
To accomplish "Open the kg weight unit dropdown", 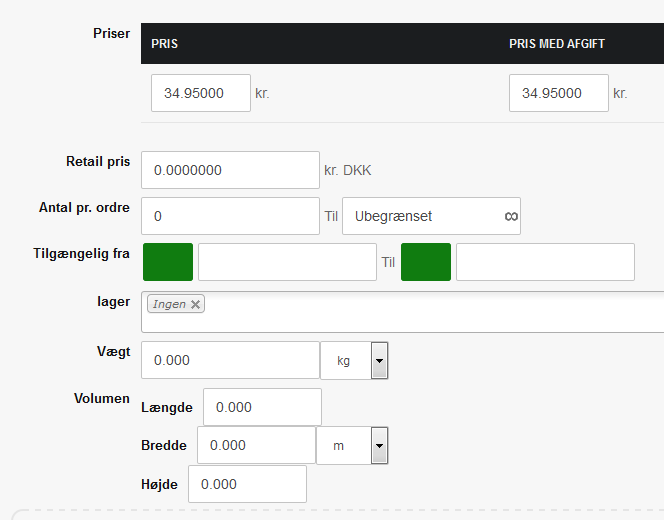I will pos(354,361).
